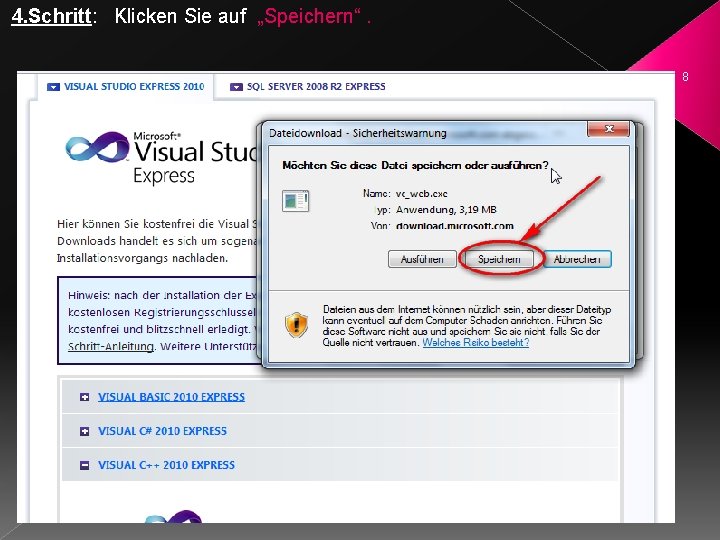Click the arrow icon beside SQL Server 2008 R2
Viewport: 720px width, 540px height.
click(236, 87)
